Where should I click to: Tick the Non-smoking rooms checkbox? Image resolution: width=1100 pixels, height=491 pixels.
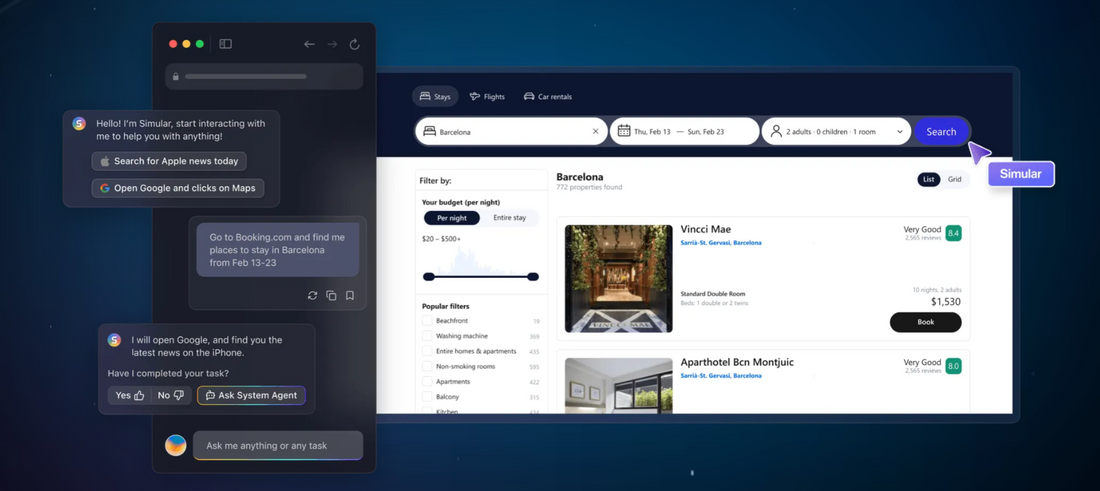pos(427,366)
